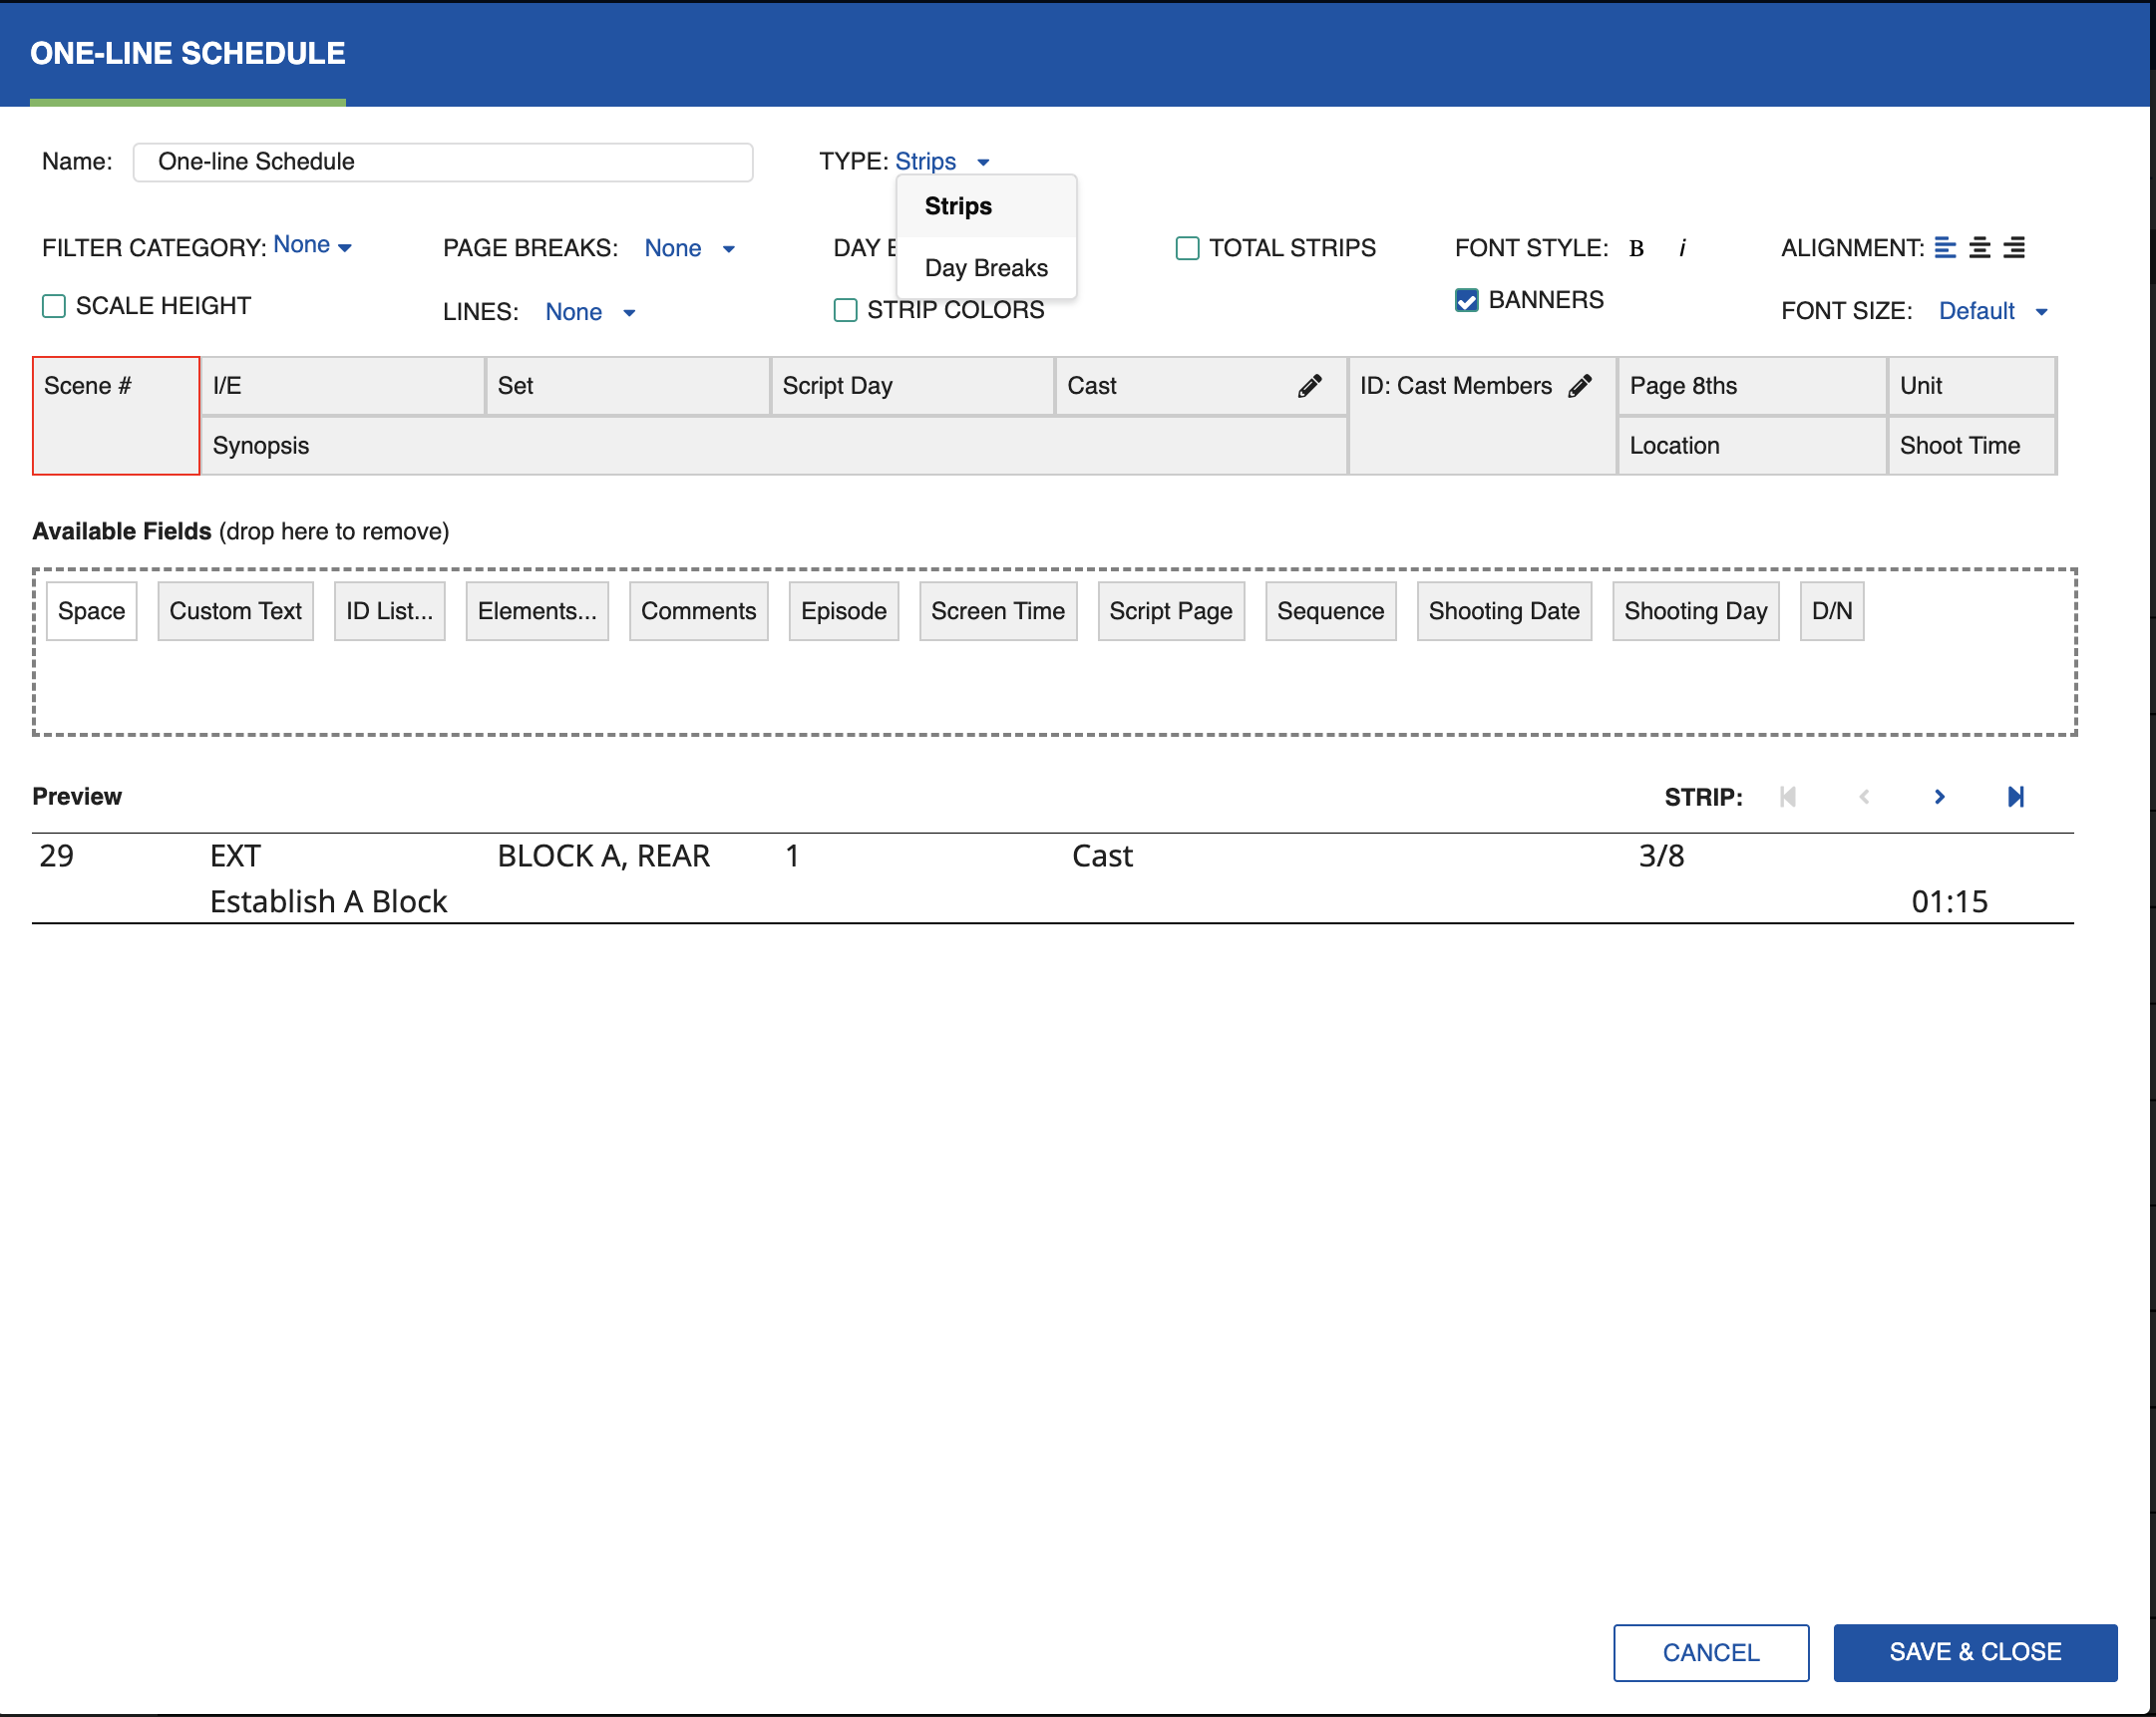
Task: Select right alignment
Action: click(x=2014, y=248)
